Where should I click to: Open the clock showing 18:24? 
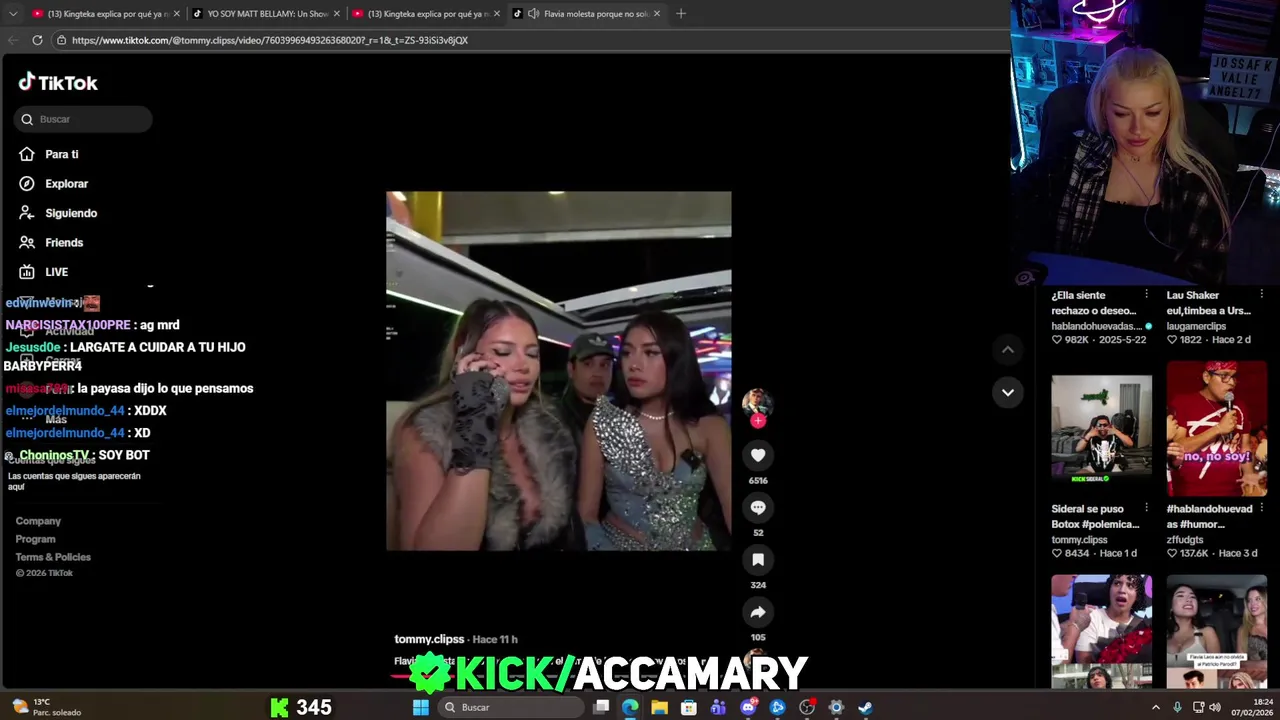coord(1251,707)
